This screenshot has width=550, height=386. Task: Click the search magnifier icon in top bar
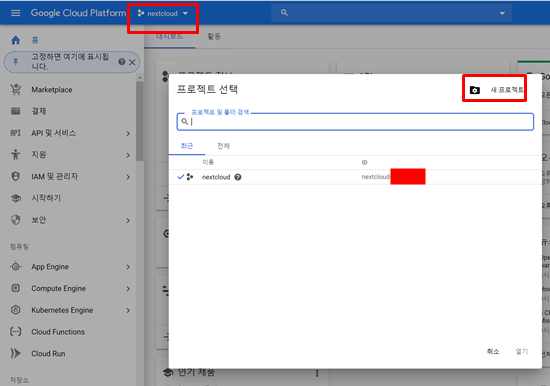coord(284,13)
